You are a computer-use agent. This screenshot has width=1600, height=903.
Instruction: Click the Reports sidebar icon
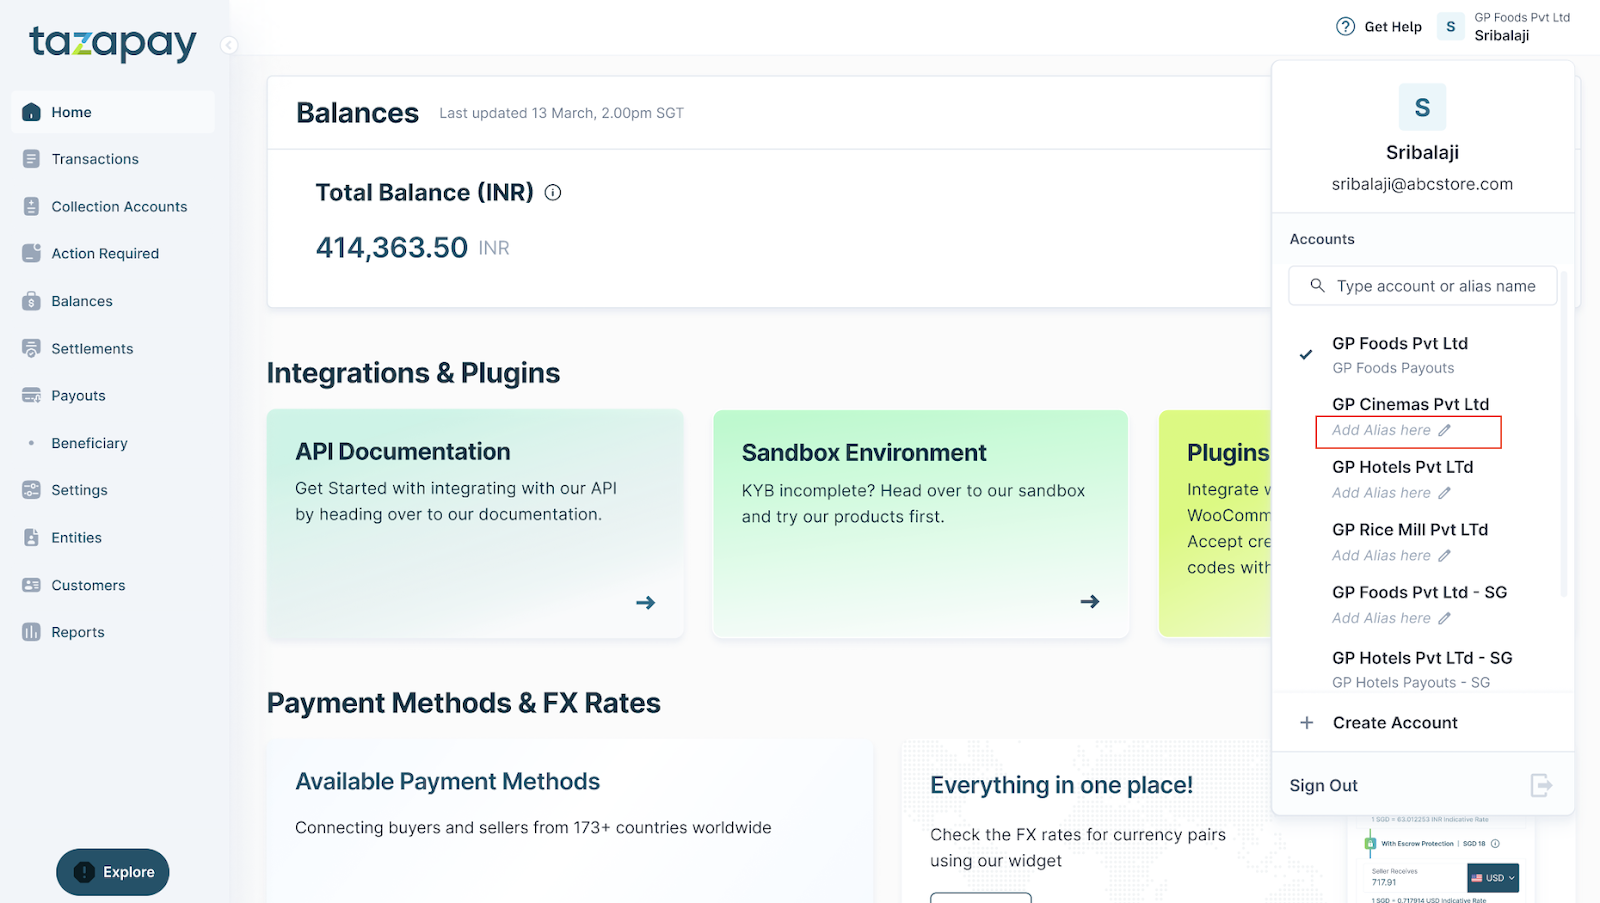[x=31, y=632]
